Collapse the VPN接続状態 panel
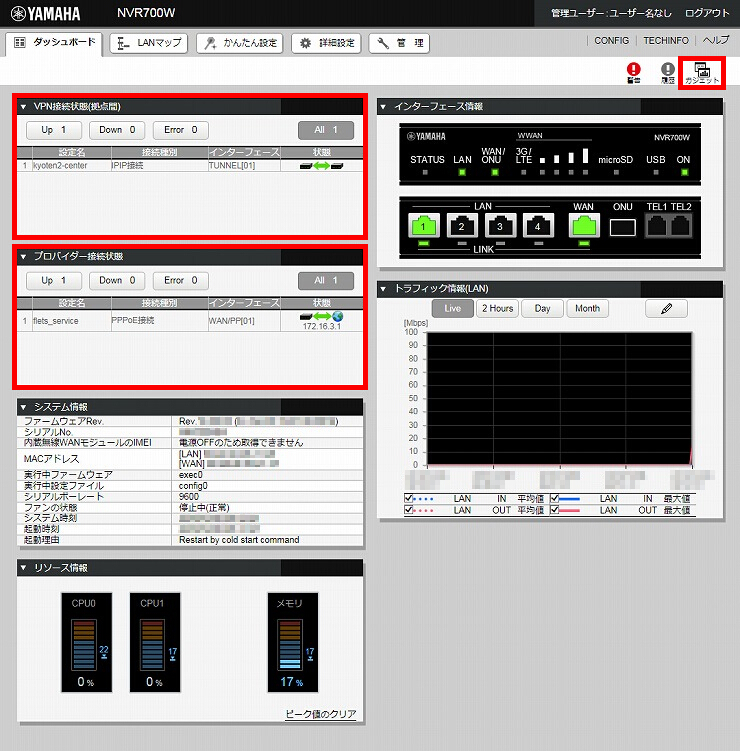This screenshot has width=740, height=751. [23, 107]
